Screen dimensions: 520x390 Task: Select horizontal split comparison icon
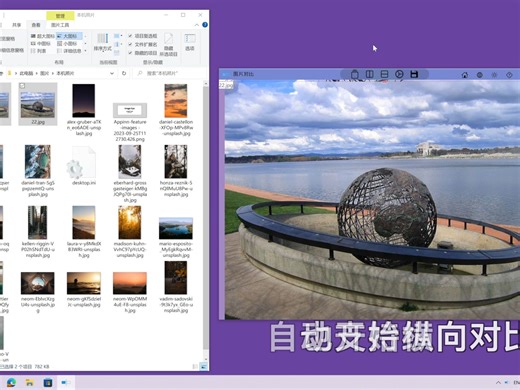(384, 74)
